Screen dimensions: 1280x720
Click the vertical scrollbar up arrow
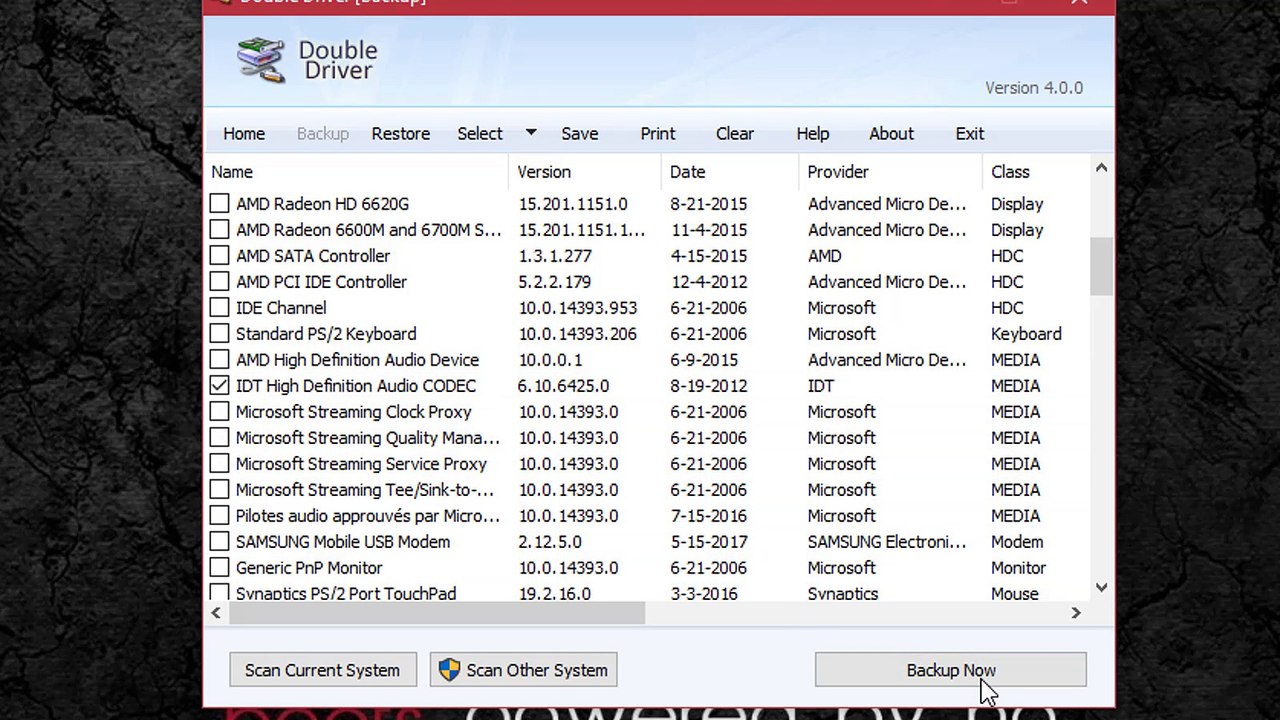(x=1101, y=168)
